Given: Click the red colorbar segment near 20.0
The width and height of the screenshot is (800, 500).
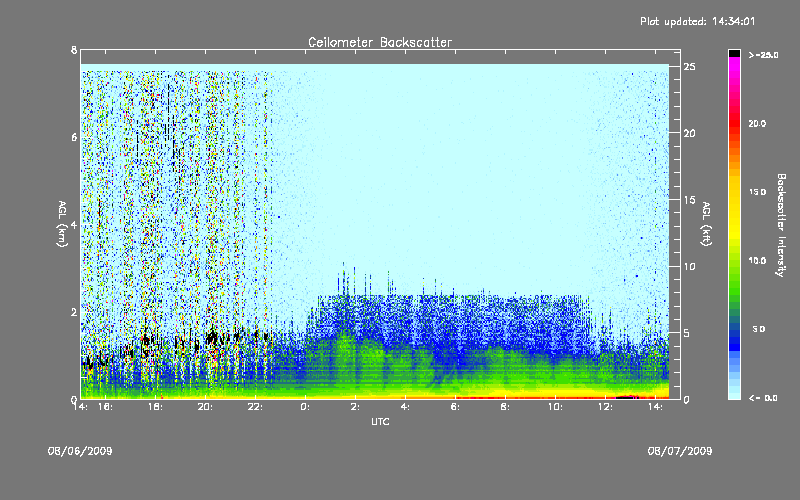Looking at the screenshot, I should tap(734, 122).
